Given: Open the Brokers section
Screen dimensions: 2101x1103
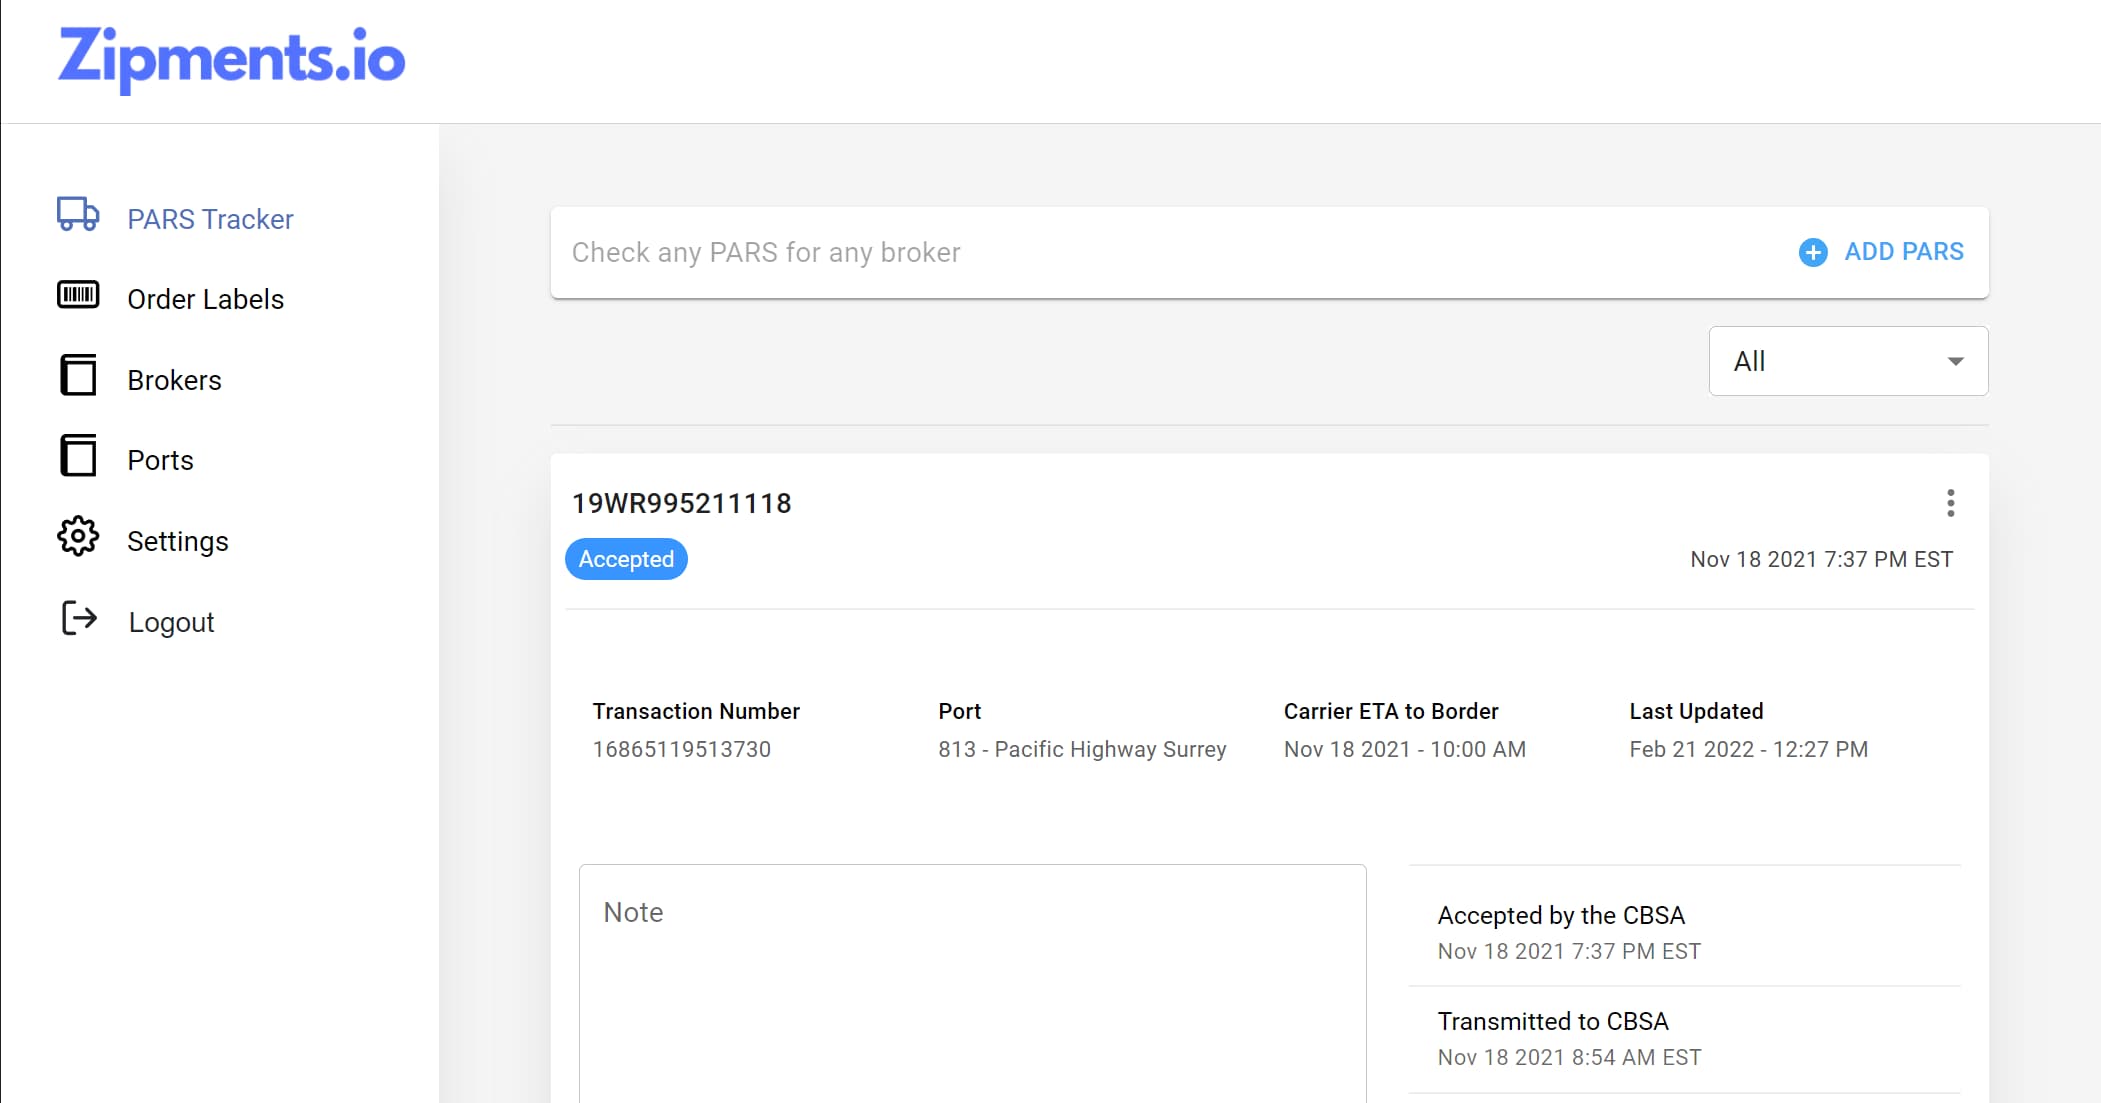Looking at the screenshot, I should pos(174,380).
